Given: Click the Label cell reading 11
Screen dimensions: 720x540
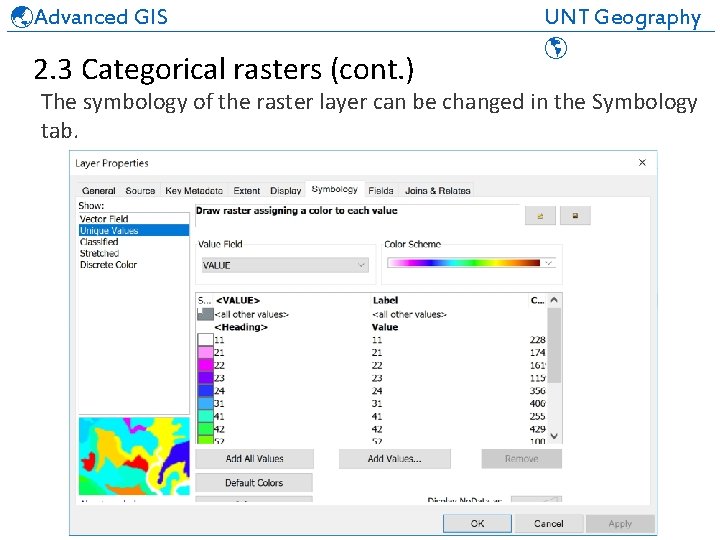Looking at the screenshot, I should click(377, 340).
